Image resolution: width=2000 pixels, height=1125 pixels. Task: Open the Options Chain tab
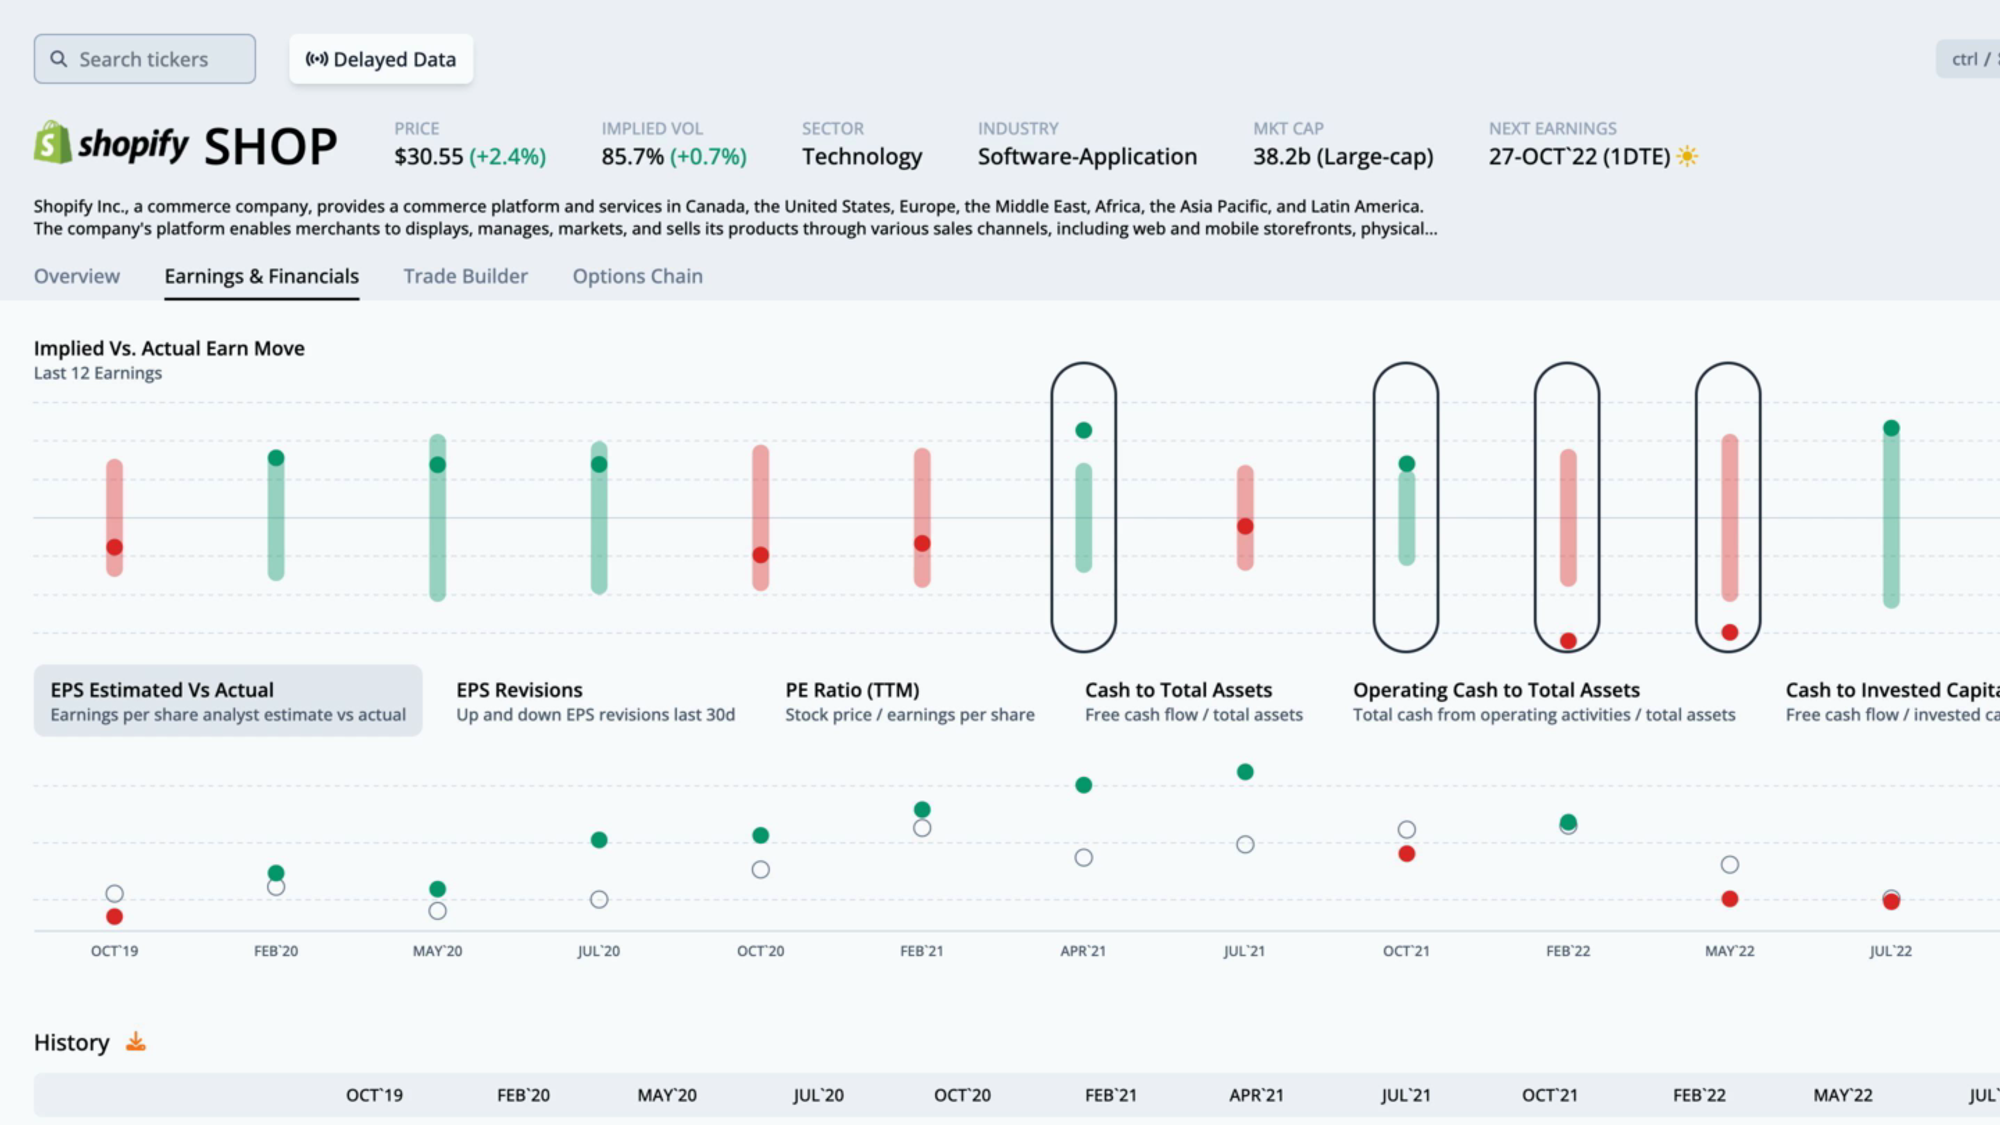(x=637, y=276)
